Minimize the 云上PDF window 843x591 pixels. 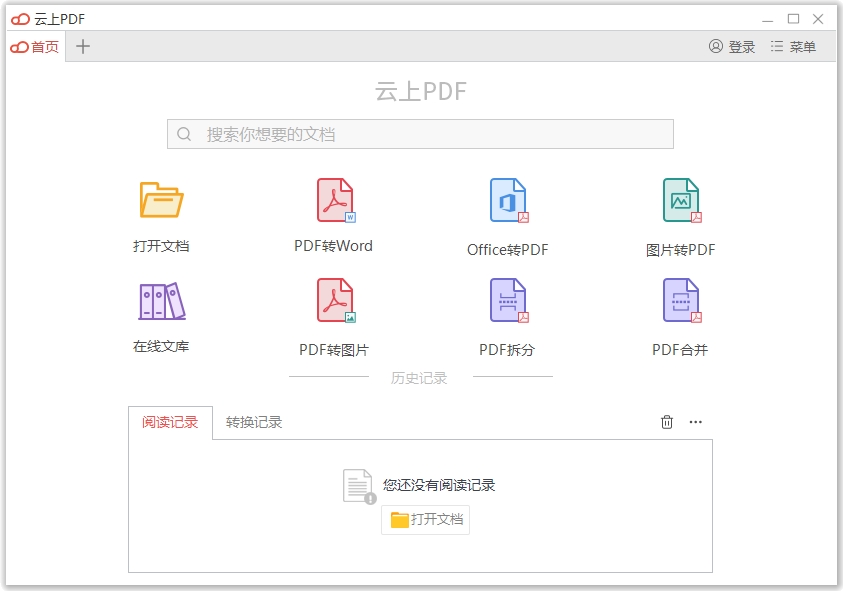pyautogui.click(x=767, y=19)
